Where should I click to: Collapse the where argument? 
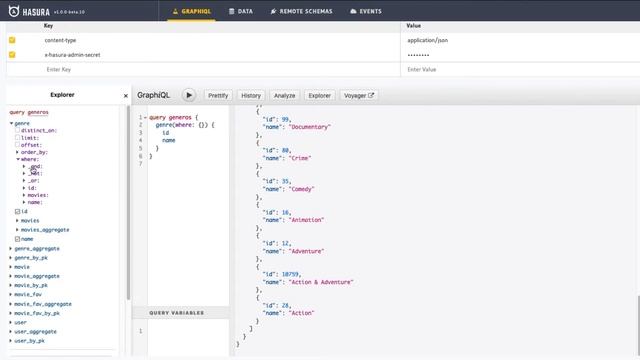click(x=18, y=159)
